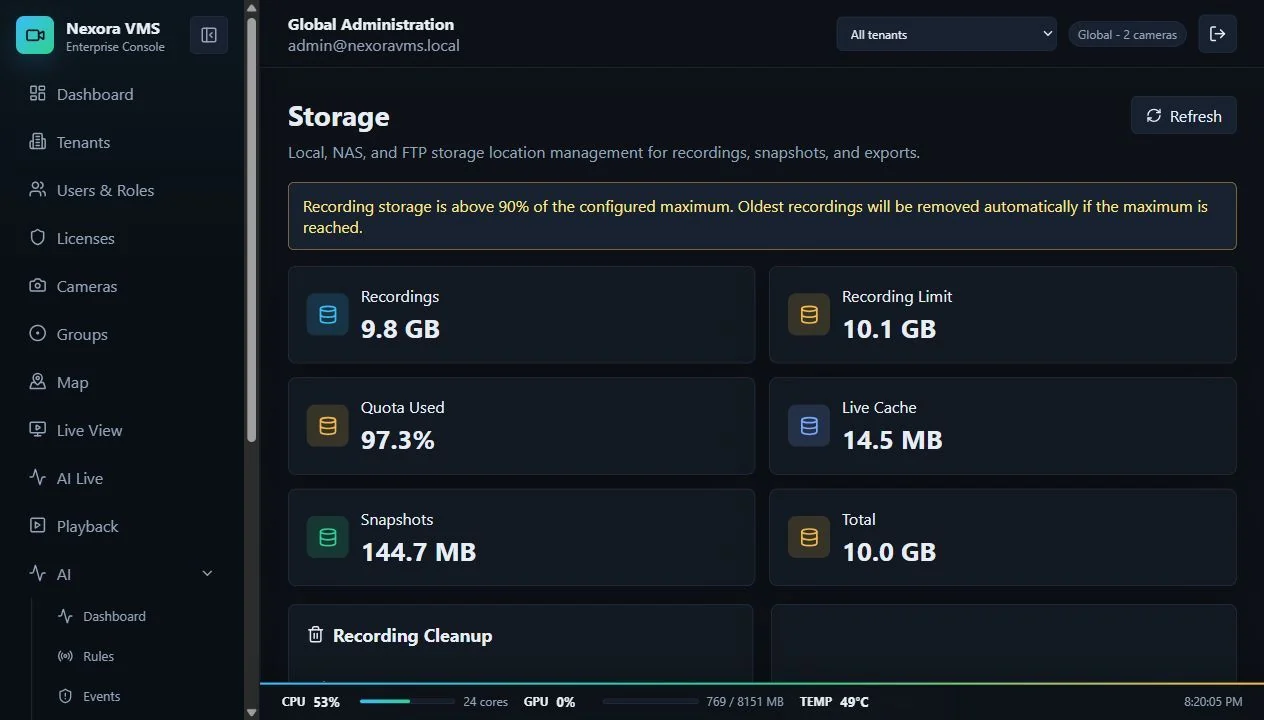The image size is (1264, 720).
Task: Click the Groups circle icon
Action: (x=38, y=333)
